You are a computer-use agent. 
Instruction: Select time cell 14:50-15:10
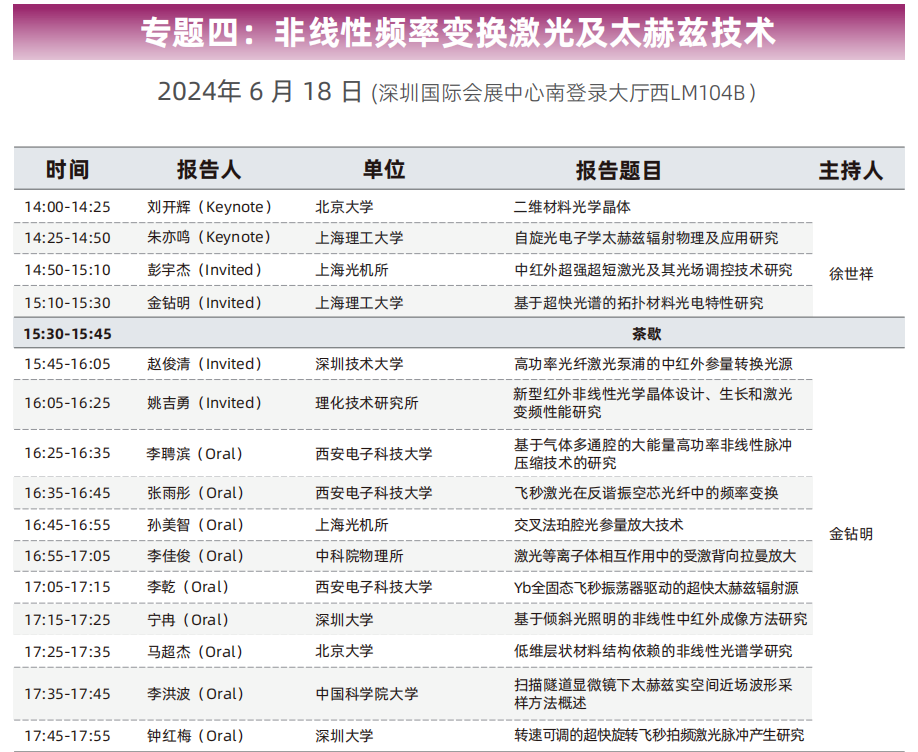67,271
